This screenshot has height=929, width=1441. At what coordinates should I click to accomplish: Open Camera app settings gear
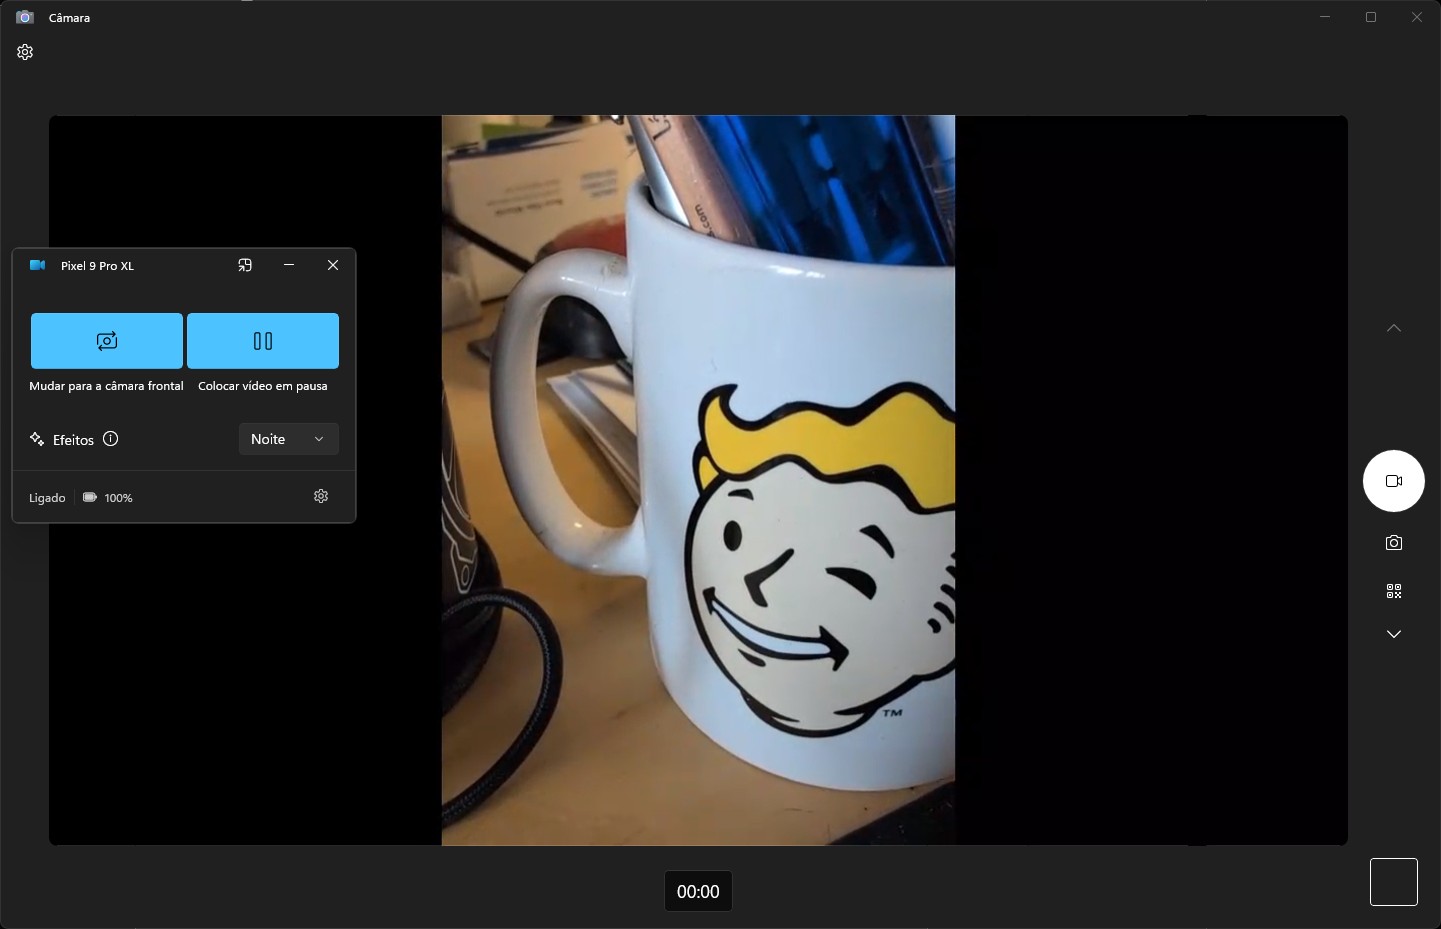25,52
